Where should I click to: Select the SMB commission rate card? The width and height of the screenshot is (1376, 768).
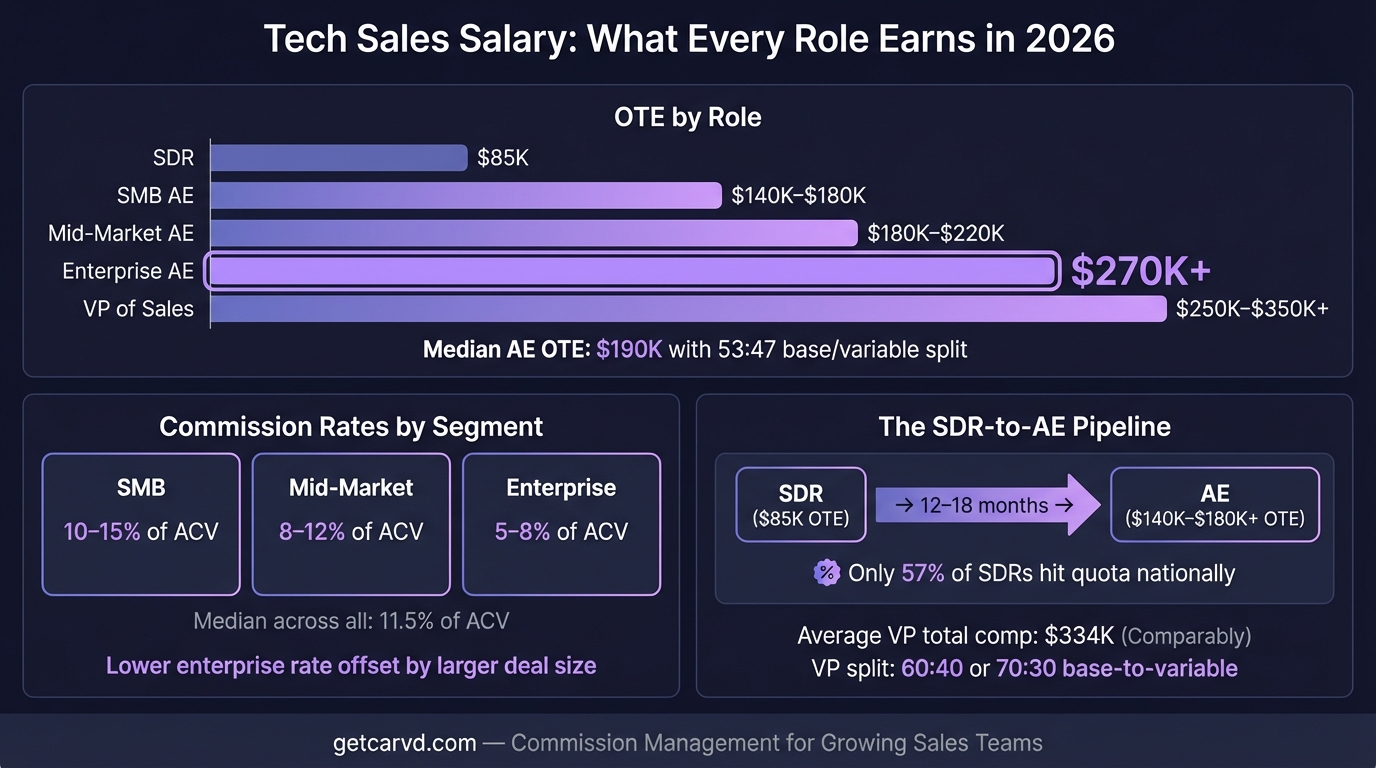coord(141,524)
